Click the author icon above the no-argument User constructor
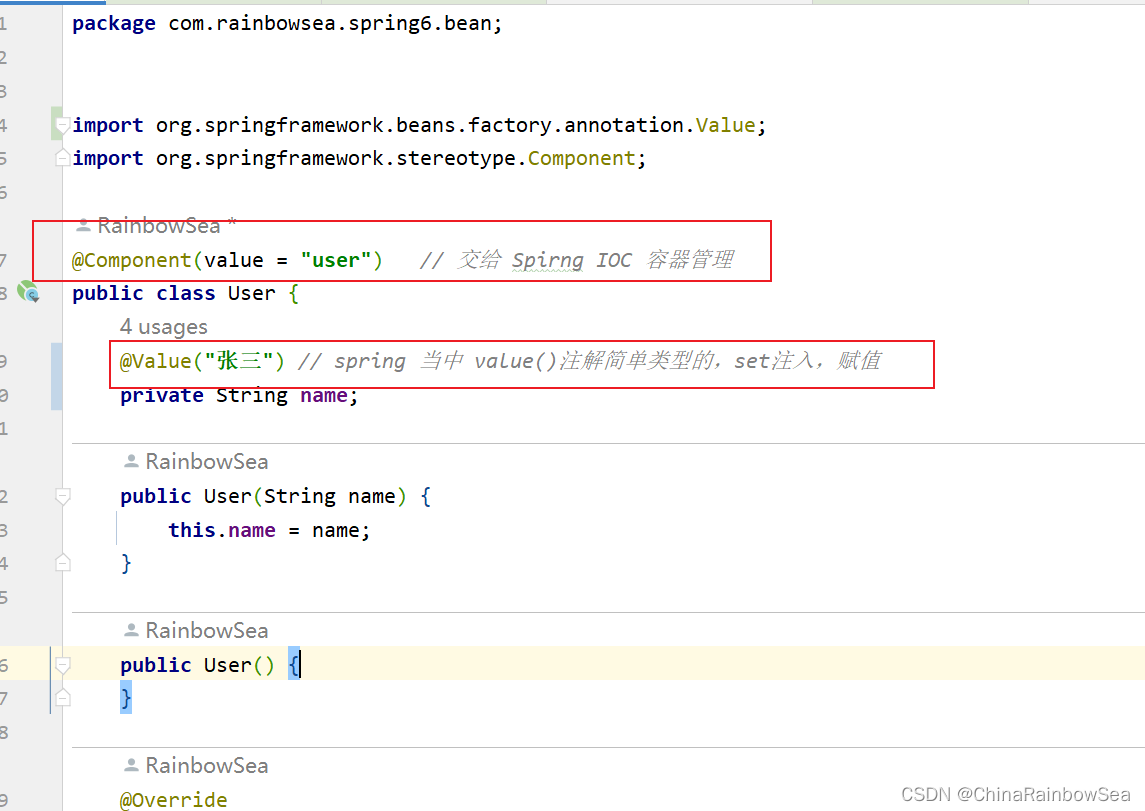 pos(131,630)
